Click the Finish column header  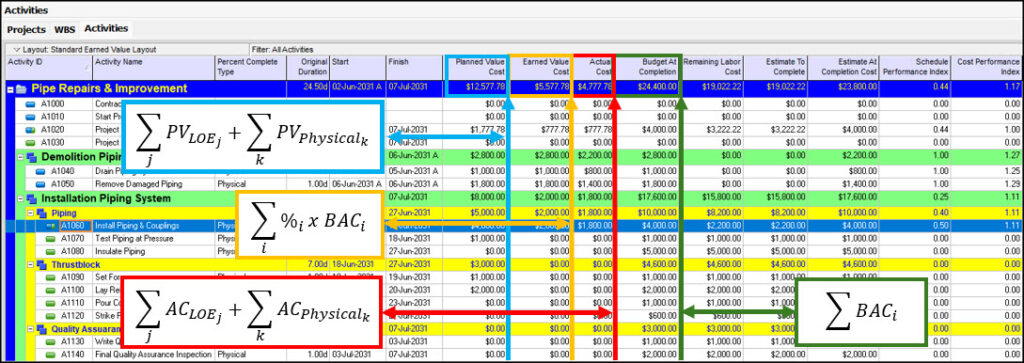point(414,67)
